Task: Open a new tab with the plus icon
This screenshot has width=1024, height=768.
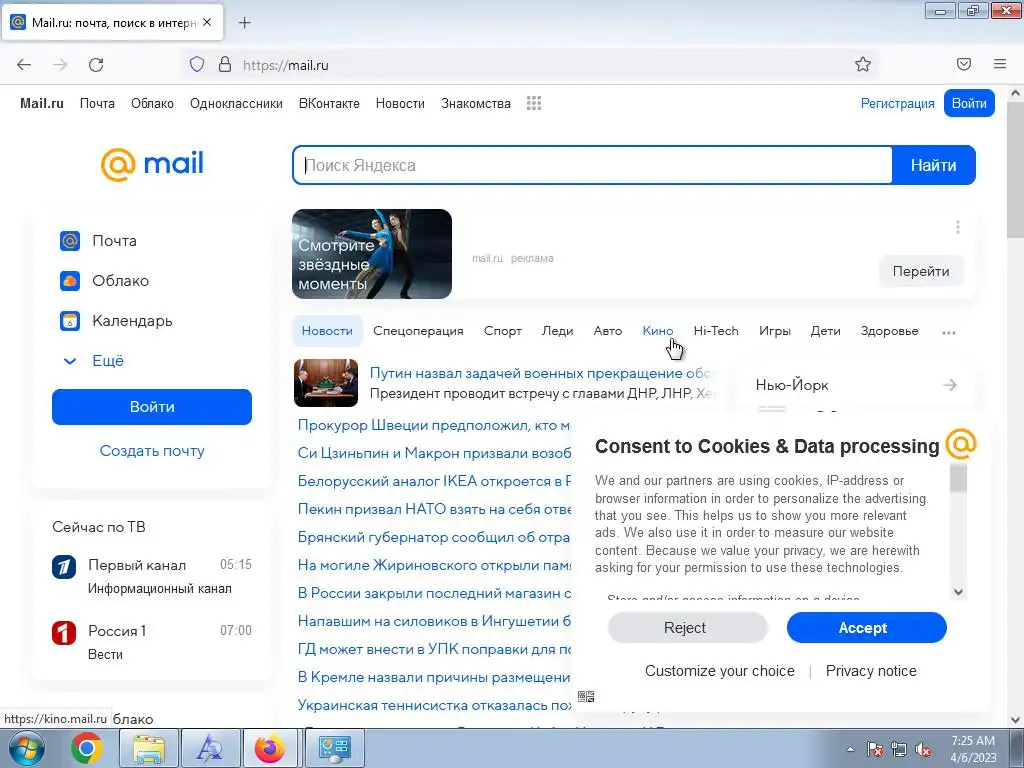Action: (244, 23)
